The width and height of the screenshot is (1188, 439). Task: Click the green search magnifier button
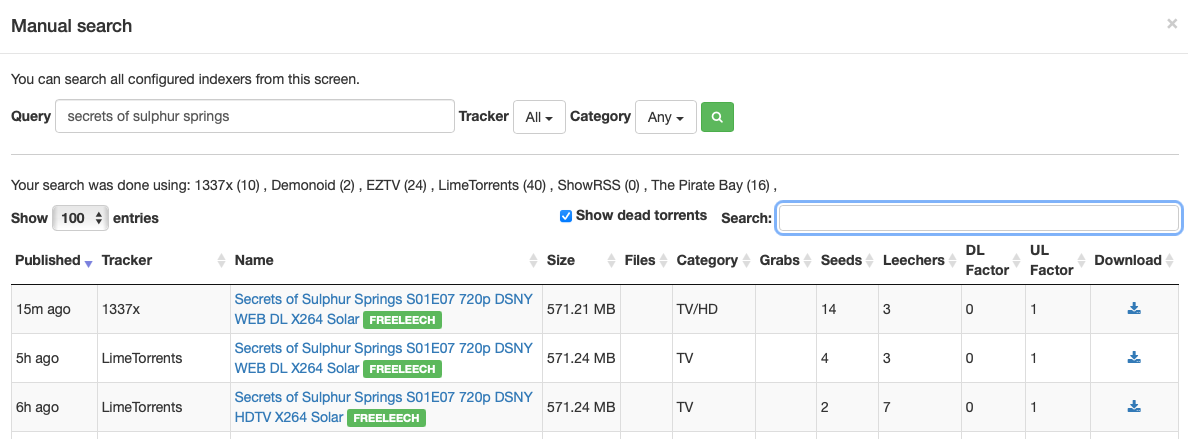pos(717,117)
